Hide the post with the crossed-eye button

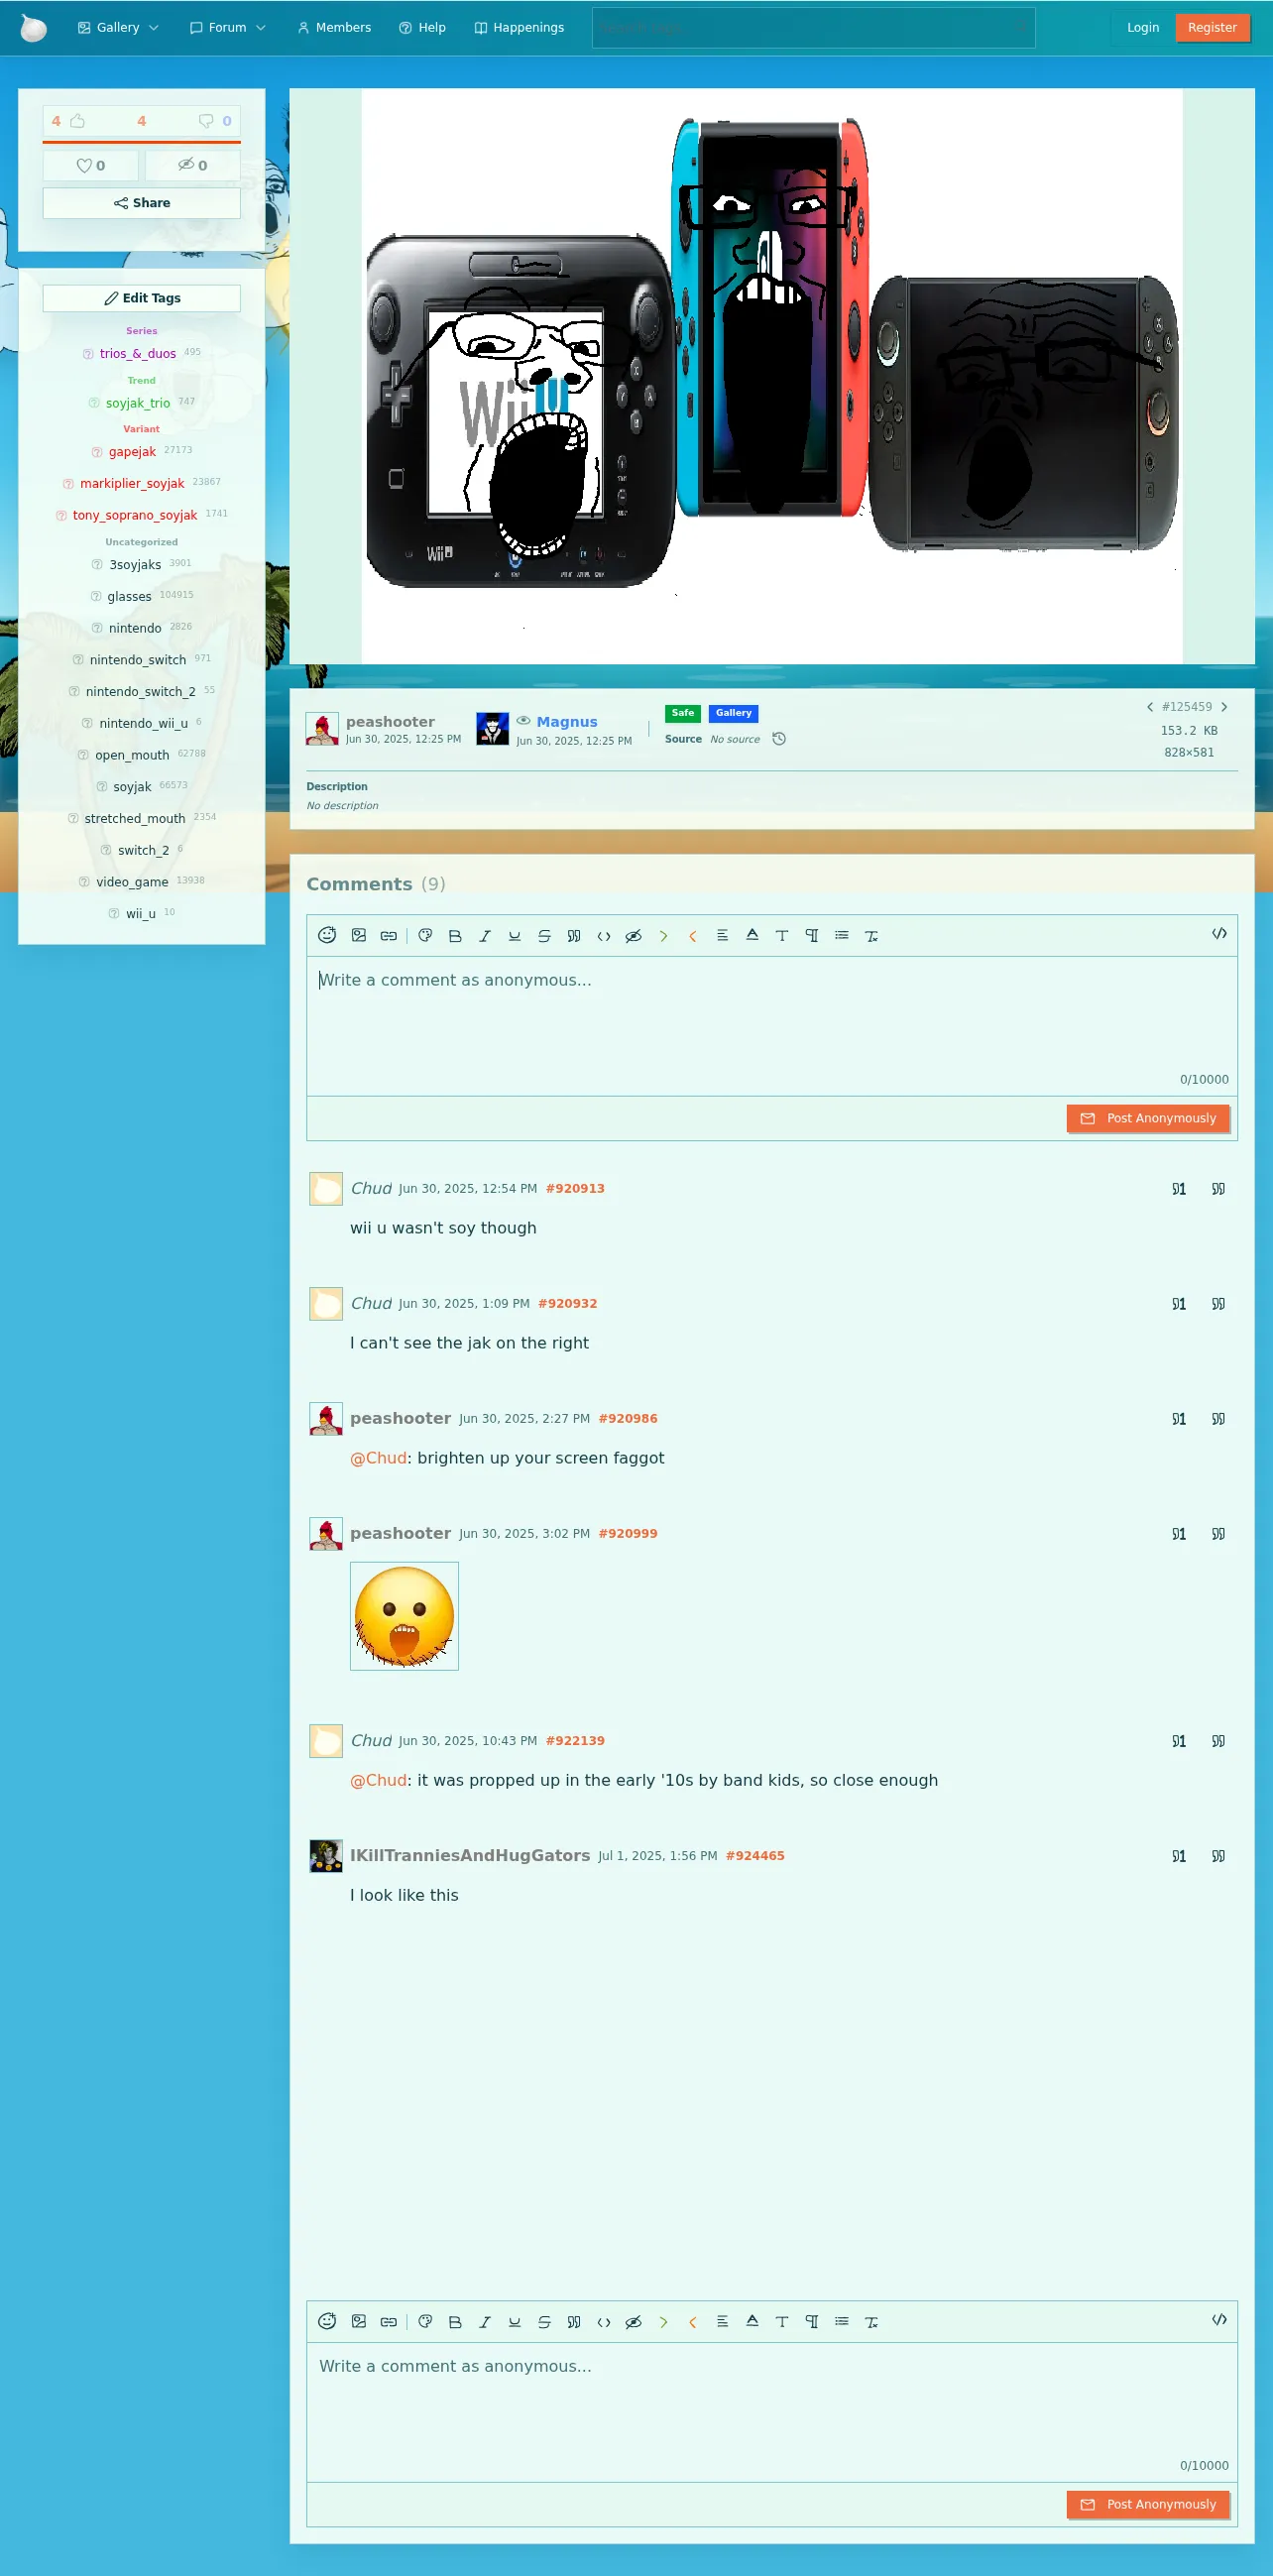(x=192, y=165)
